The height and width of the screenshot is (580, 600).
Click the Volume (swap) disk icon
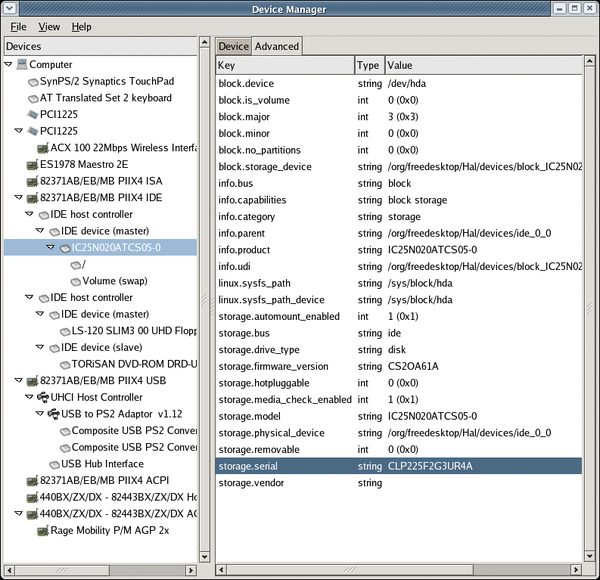click(76, 281)
